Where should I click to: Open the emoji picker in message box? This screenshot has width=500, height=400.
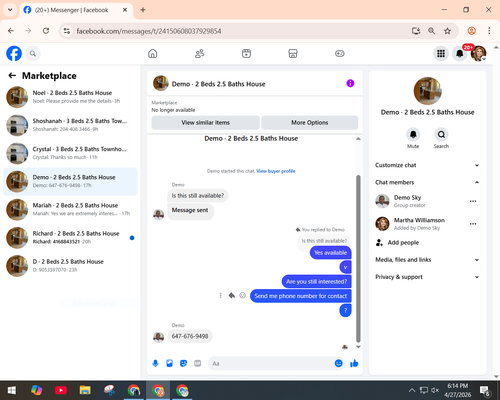coord(338,363)
